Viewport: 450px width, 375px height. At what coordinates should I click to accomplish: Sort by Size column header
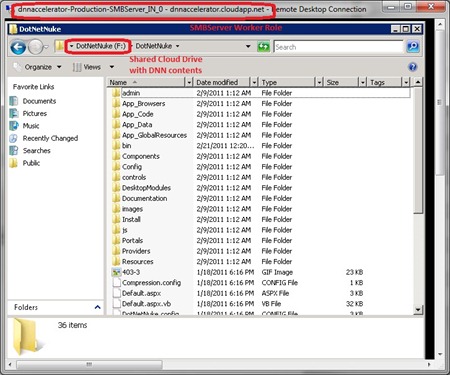click(341, 82)
